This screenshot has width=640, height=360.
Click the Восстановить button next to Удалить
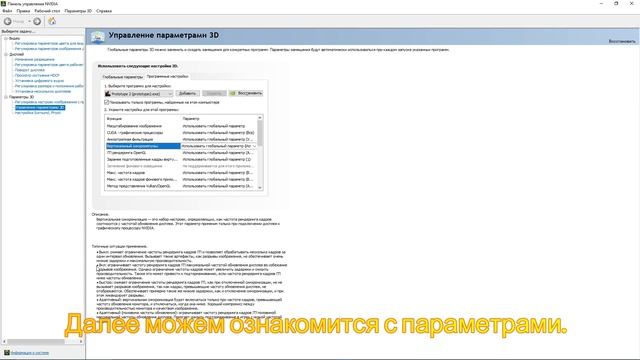(246, 93)
